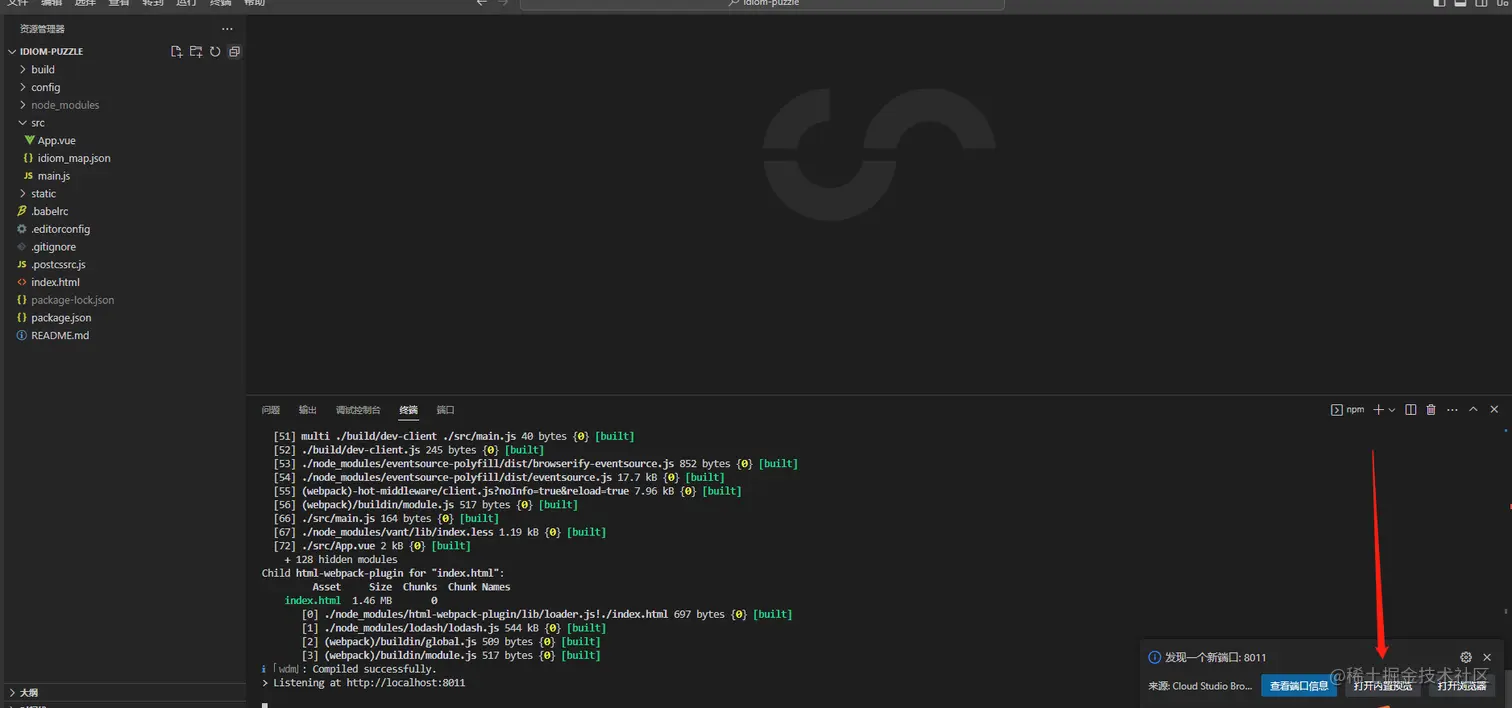Maximize the terminal panel with the chevron

[x=1473, y=409]
